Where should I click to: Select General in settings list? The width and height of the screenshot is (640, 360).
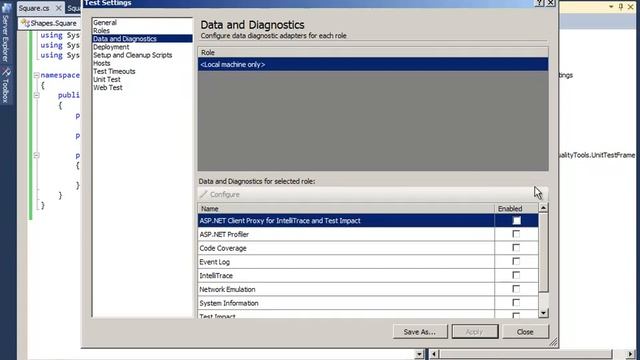[x=105, y=22]
